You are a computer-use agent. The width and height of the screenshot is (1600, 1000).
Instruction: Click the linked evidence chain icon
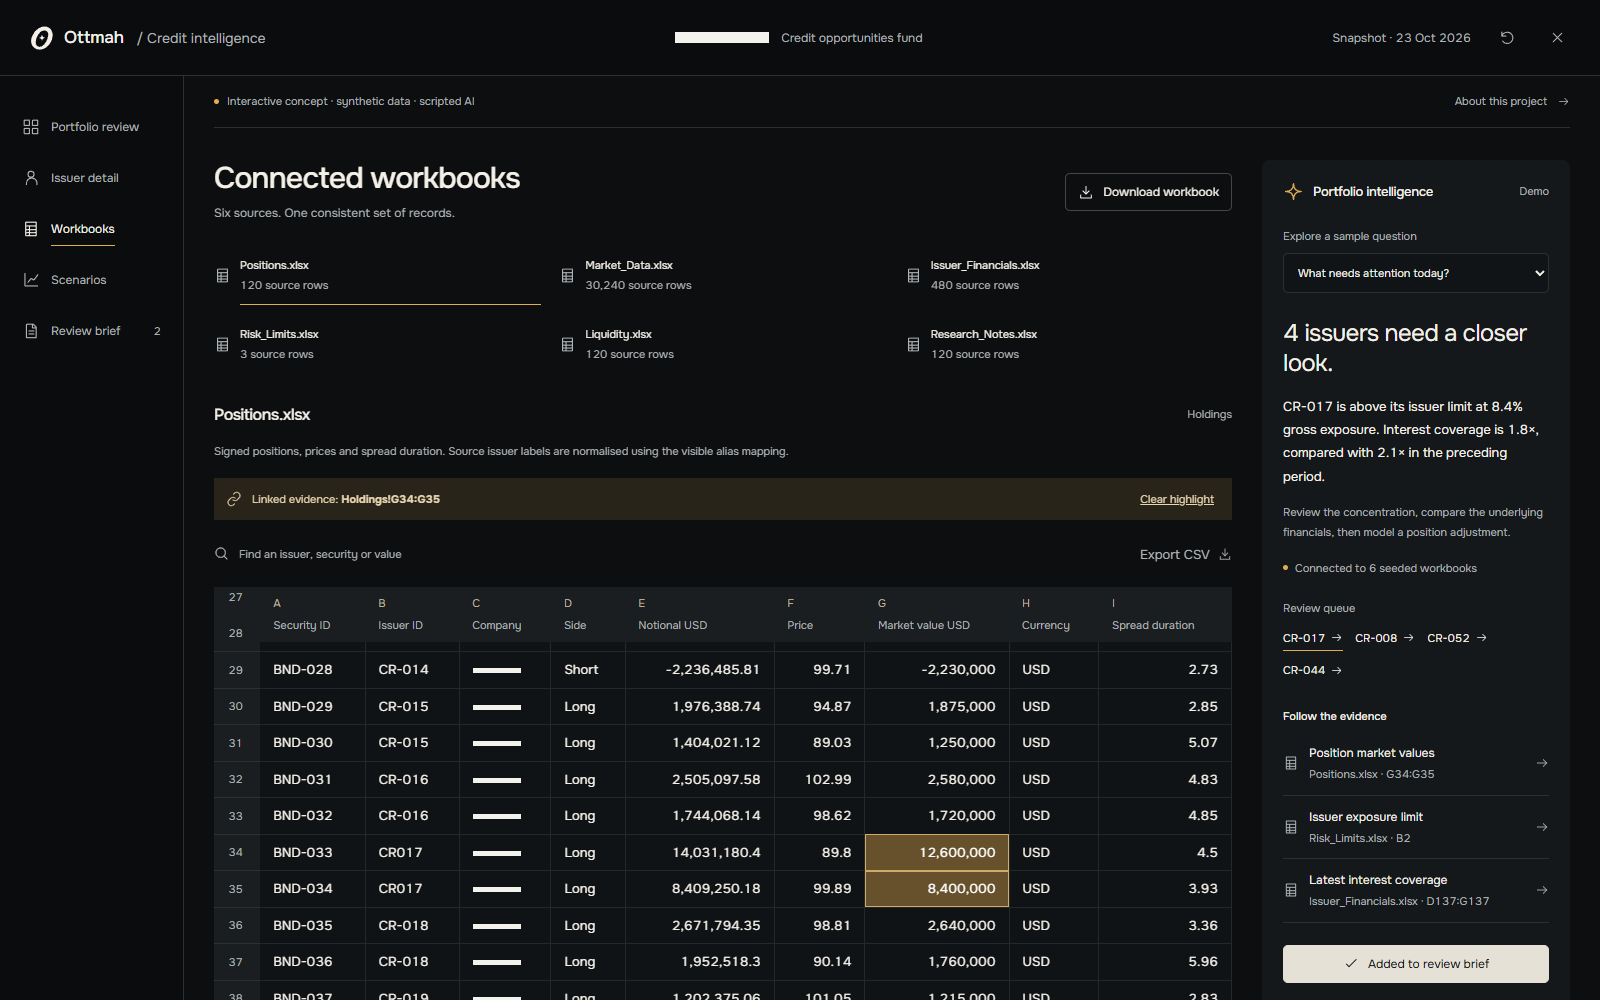pos(234,499)
